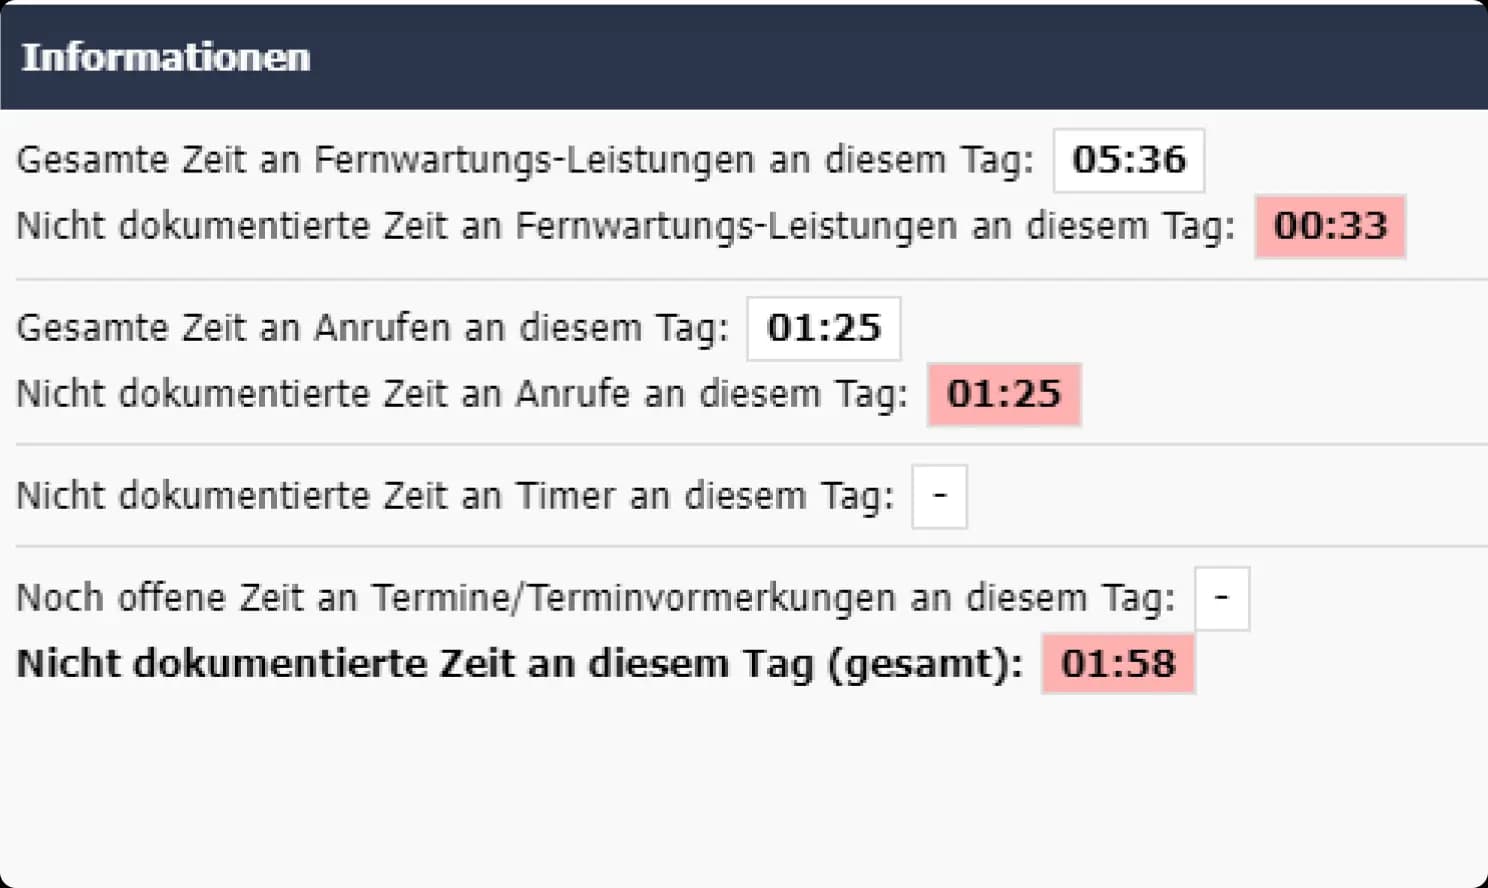Click the 05:36 total Fernwartungs-Leistungen time field
1488x888 pixels.
point(1127,160)
